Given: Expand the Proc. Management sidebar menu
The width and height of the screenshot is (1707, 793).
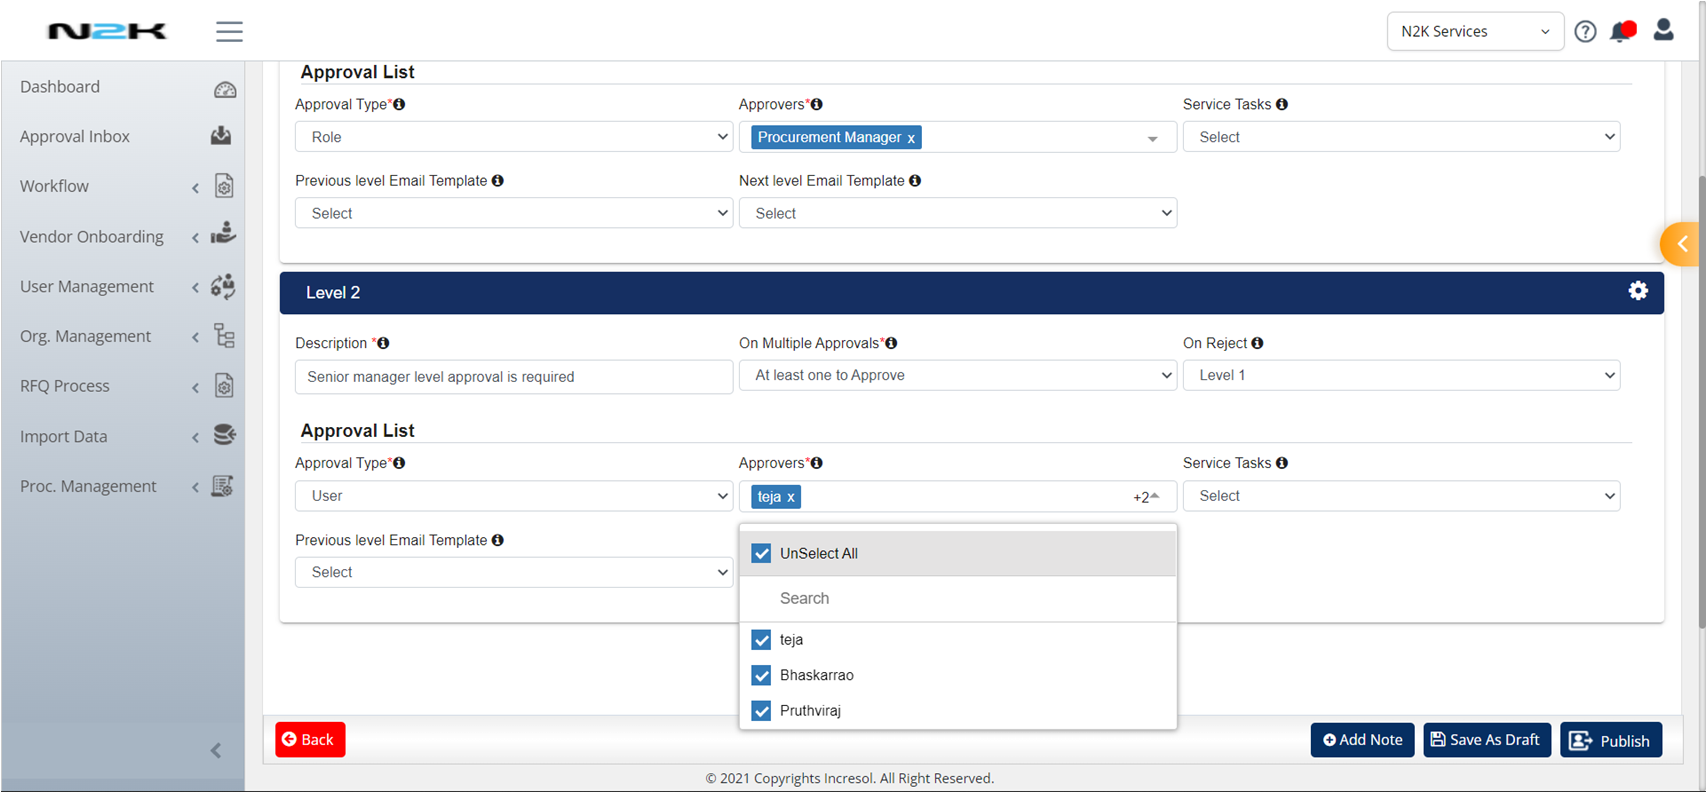Looking at the screenshot, I should 195,487.
